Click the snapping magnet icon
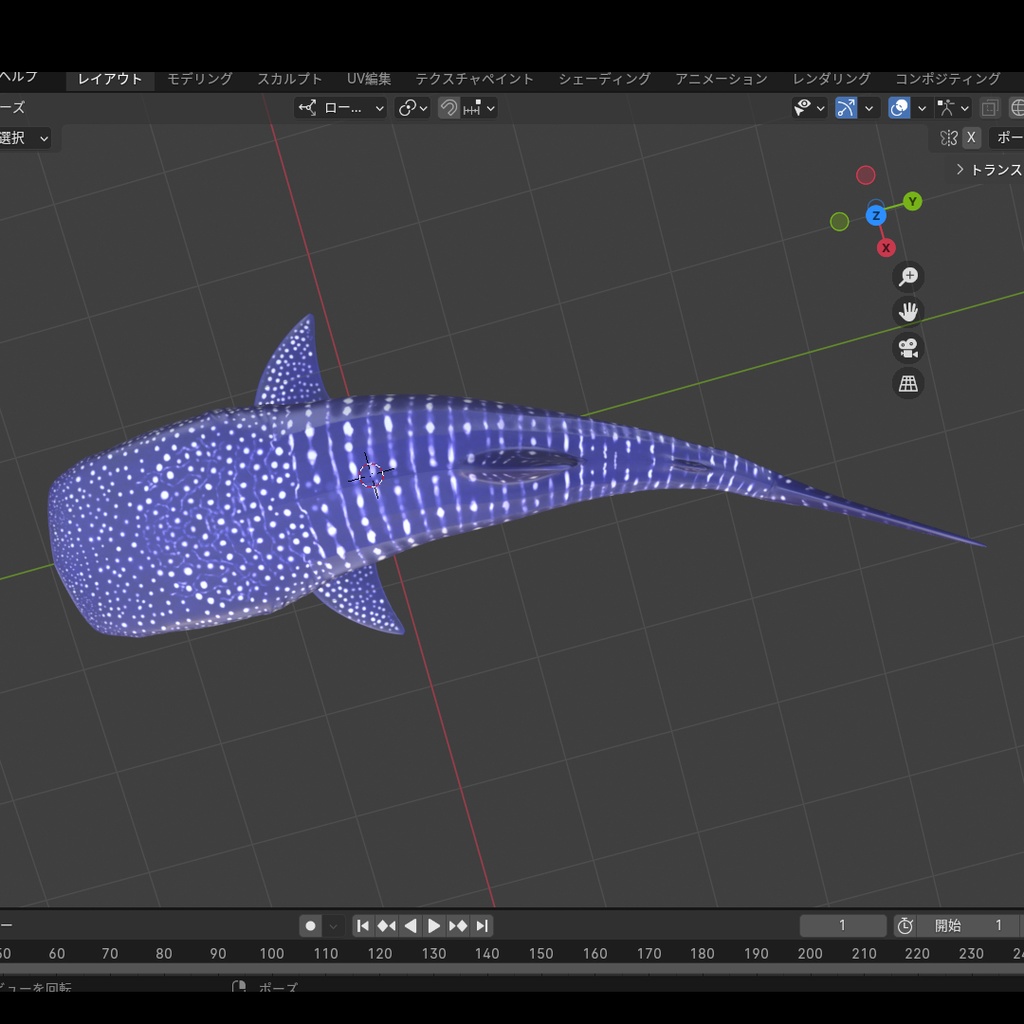Image resolution: width=1024 pixels, height=1024 pixels. coord(447,107)
